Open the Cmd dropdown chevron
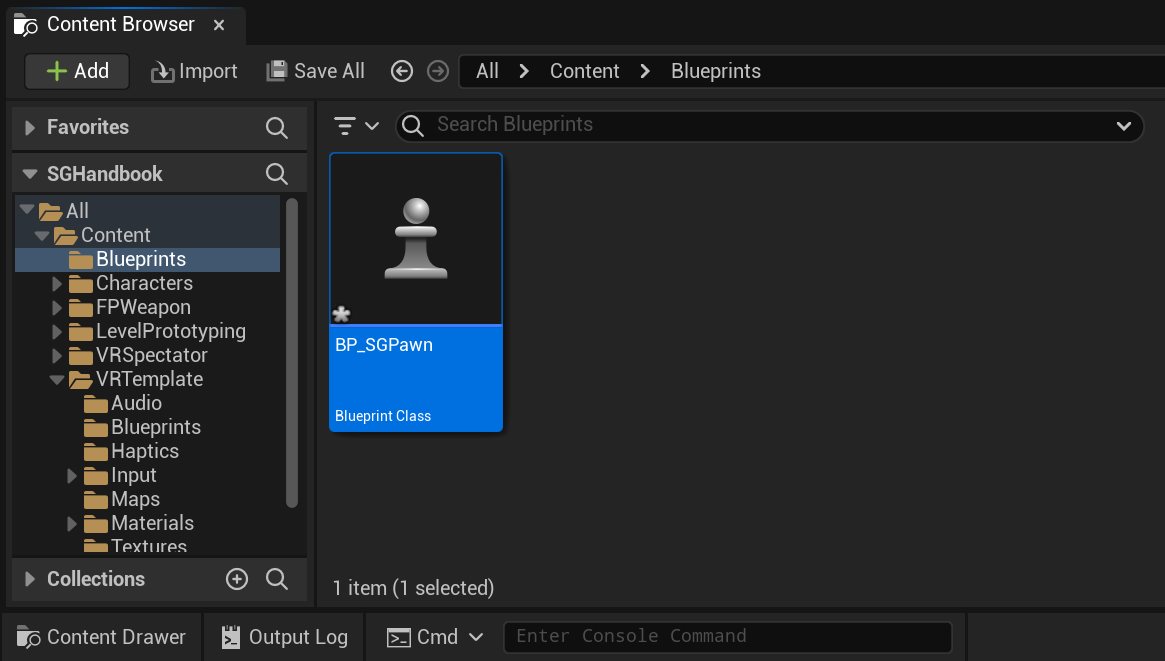The height and width of the screenshot is (661, 1165). point(477,637)
